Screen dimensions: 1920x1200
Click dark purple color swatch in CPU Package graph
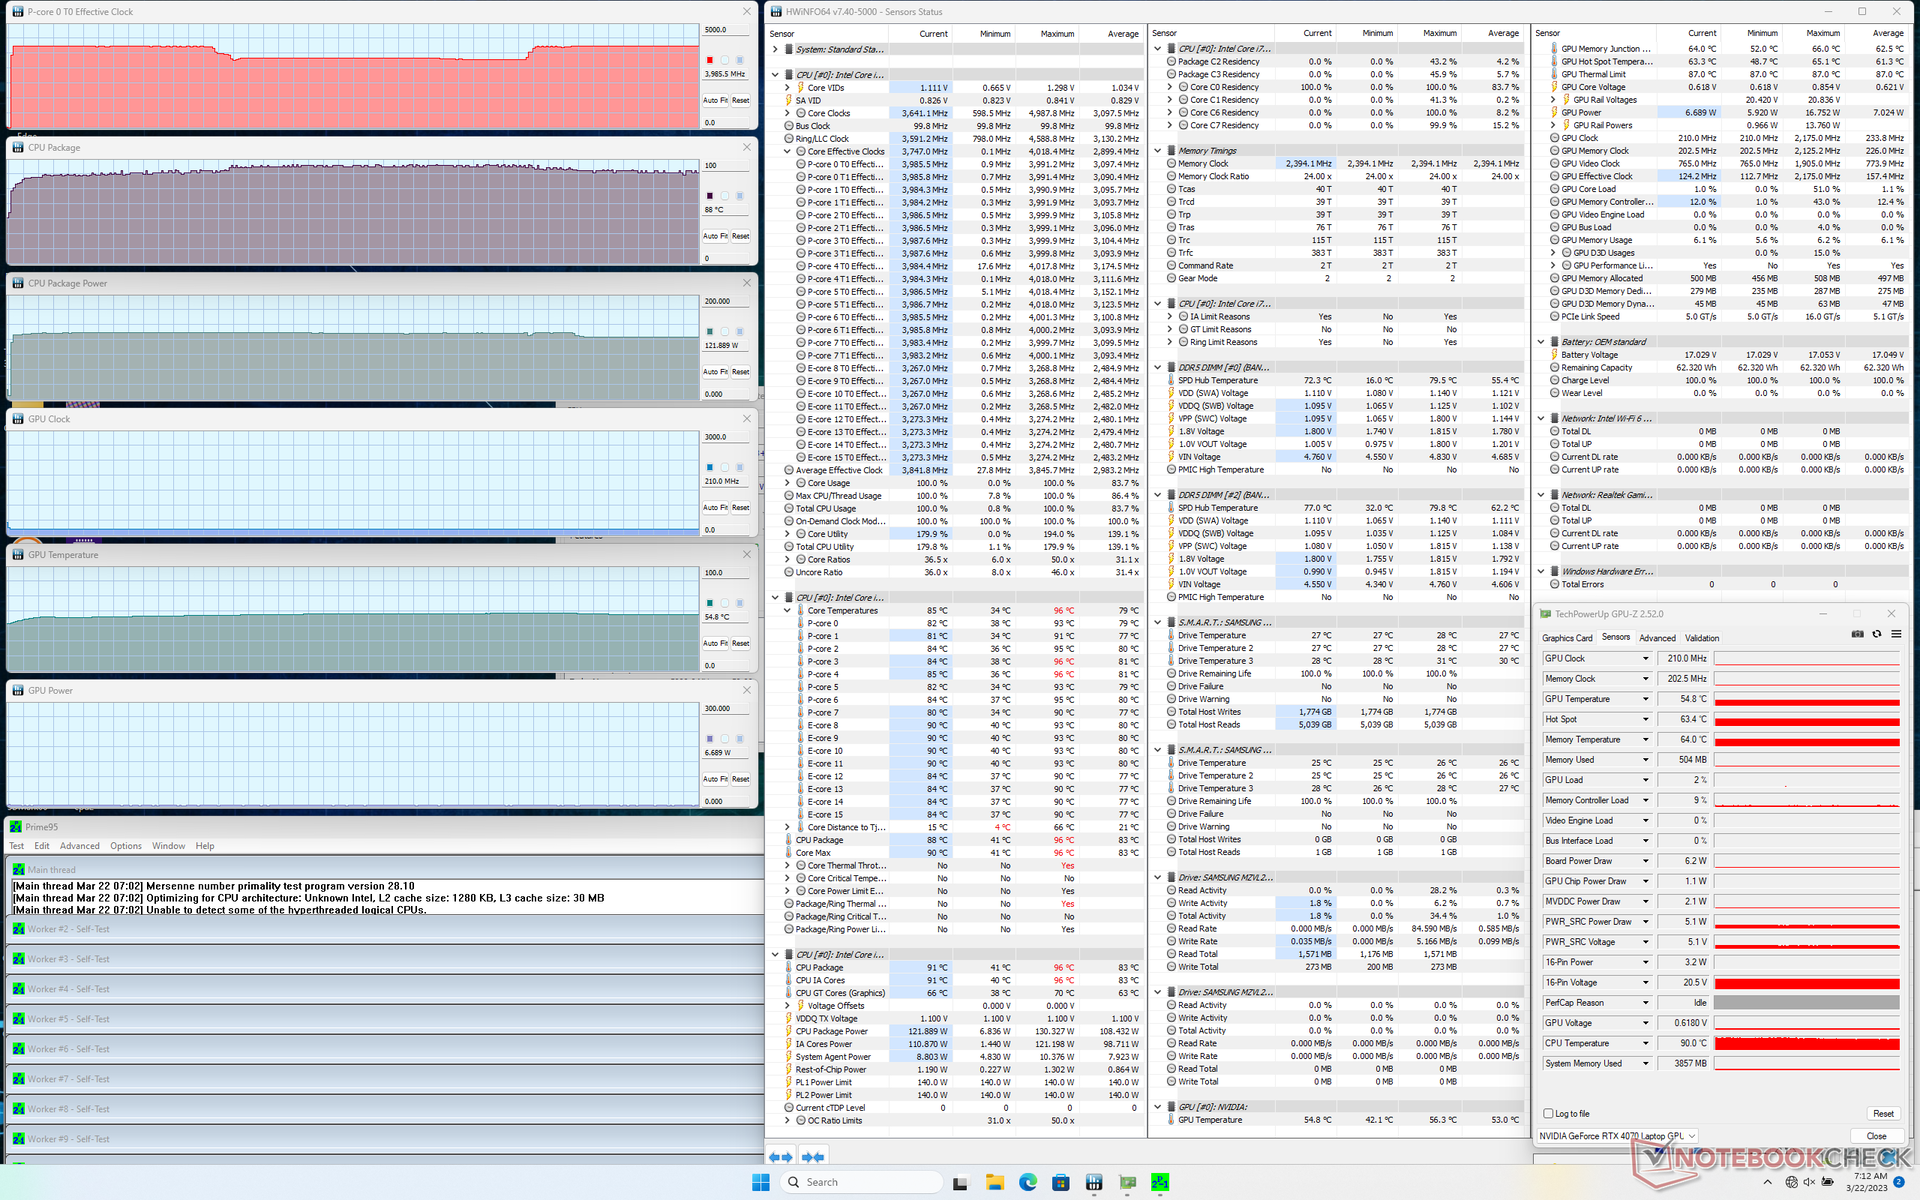click(x=710, y=196)
